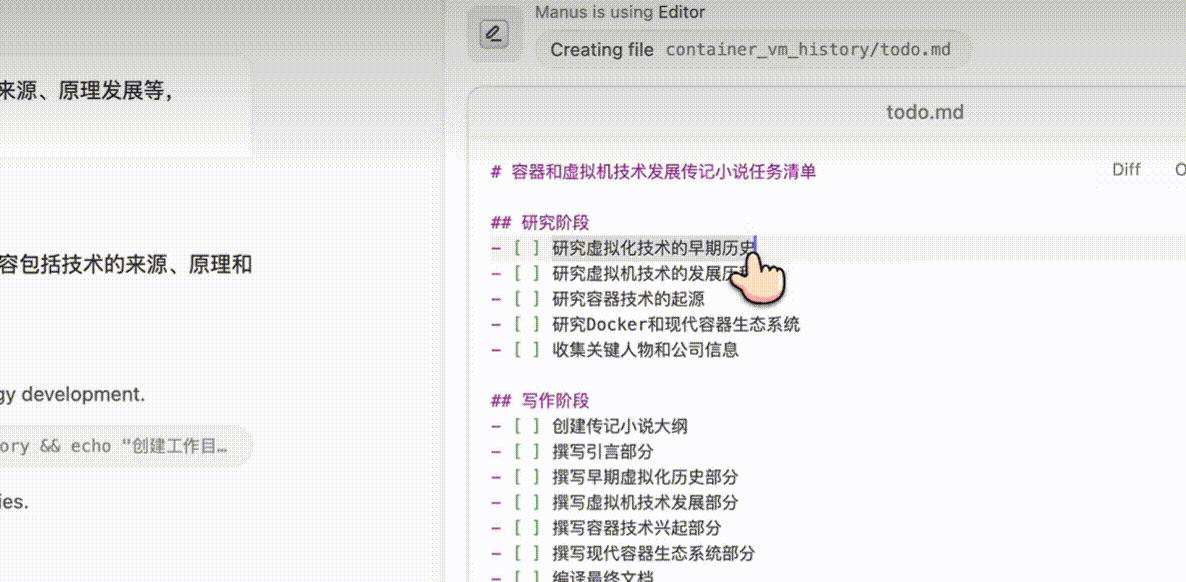Image resolution: width=1186 pixels, height=582 pixels.
Task: Check the 研究容器技术的起源 task
Action: click(x=523, y=298)
